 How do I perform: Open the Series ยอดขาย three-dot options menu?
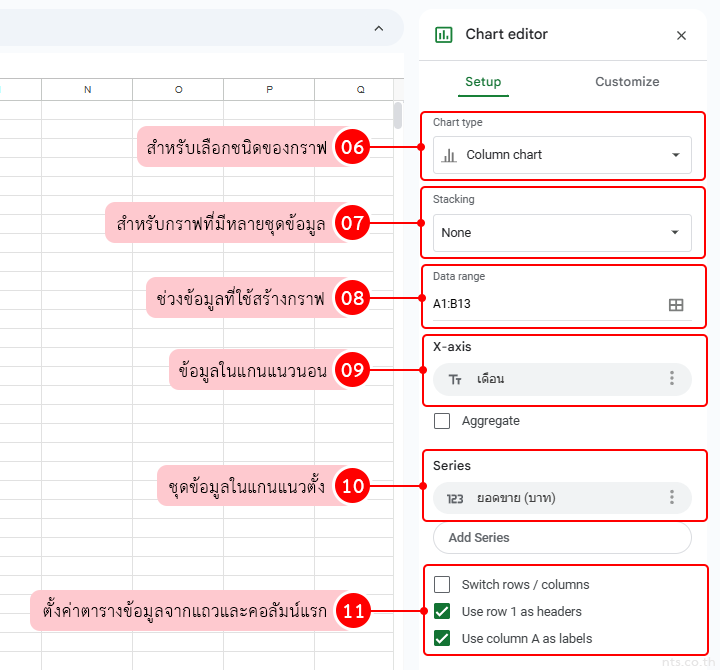[x=672, y=498]
